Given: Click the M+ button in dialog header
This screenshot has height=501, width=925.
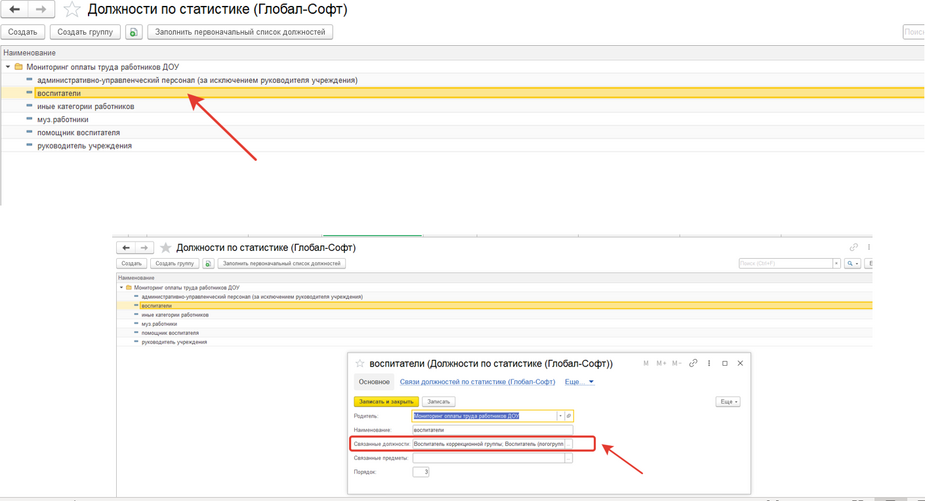Looking at the screenshot, I should 661,363.
